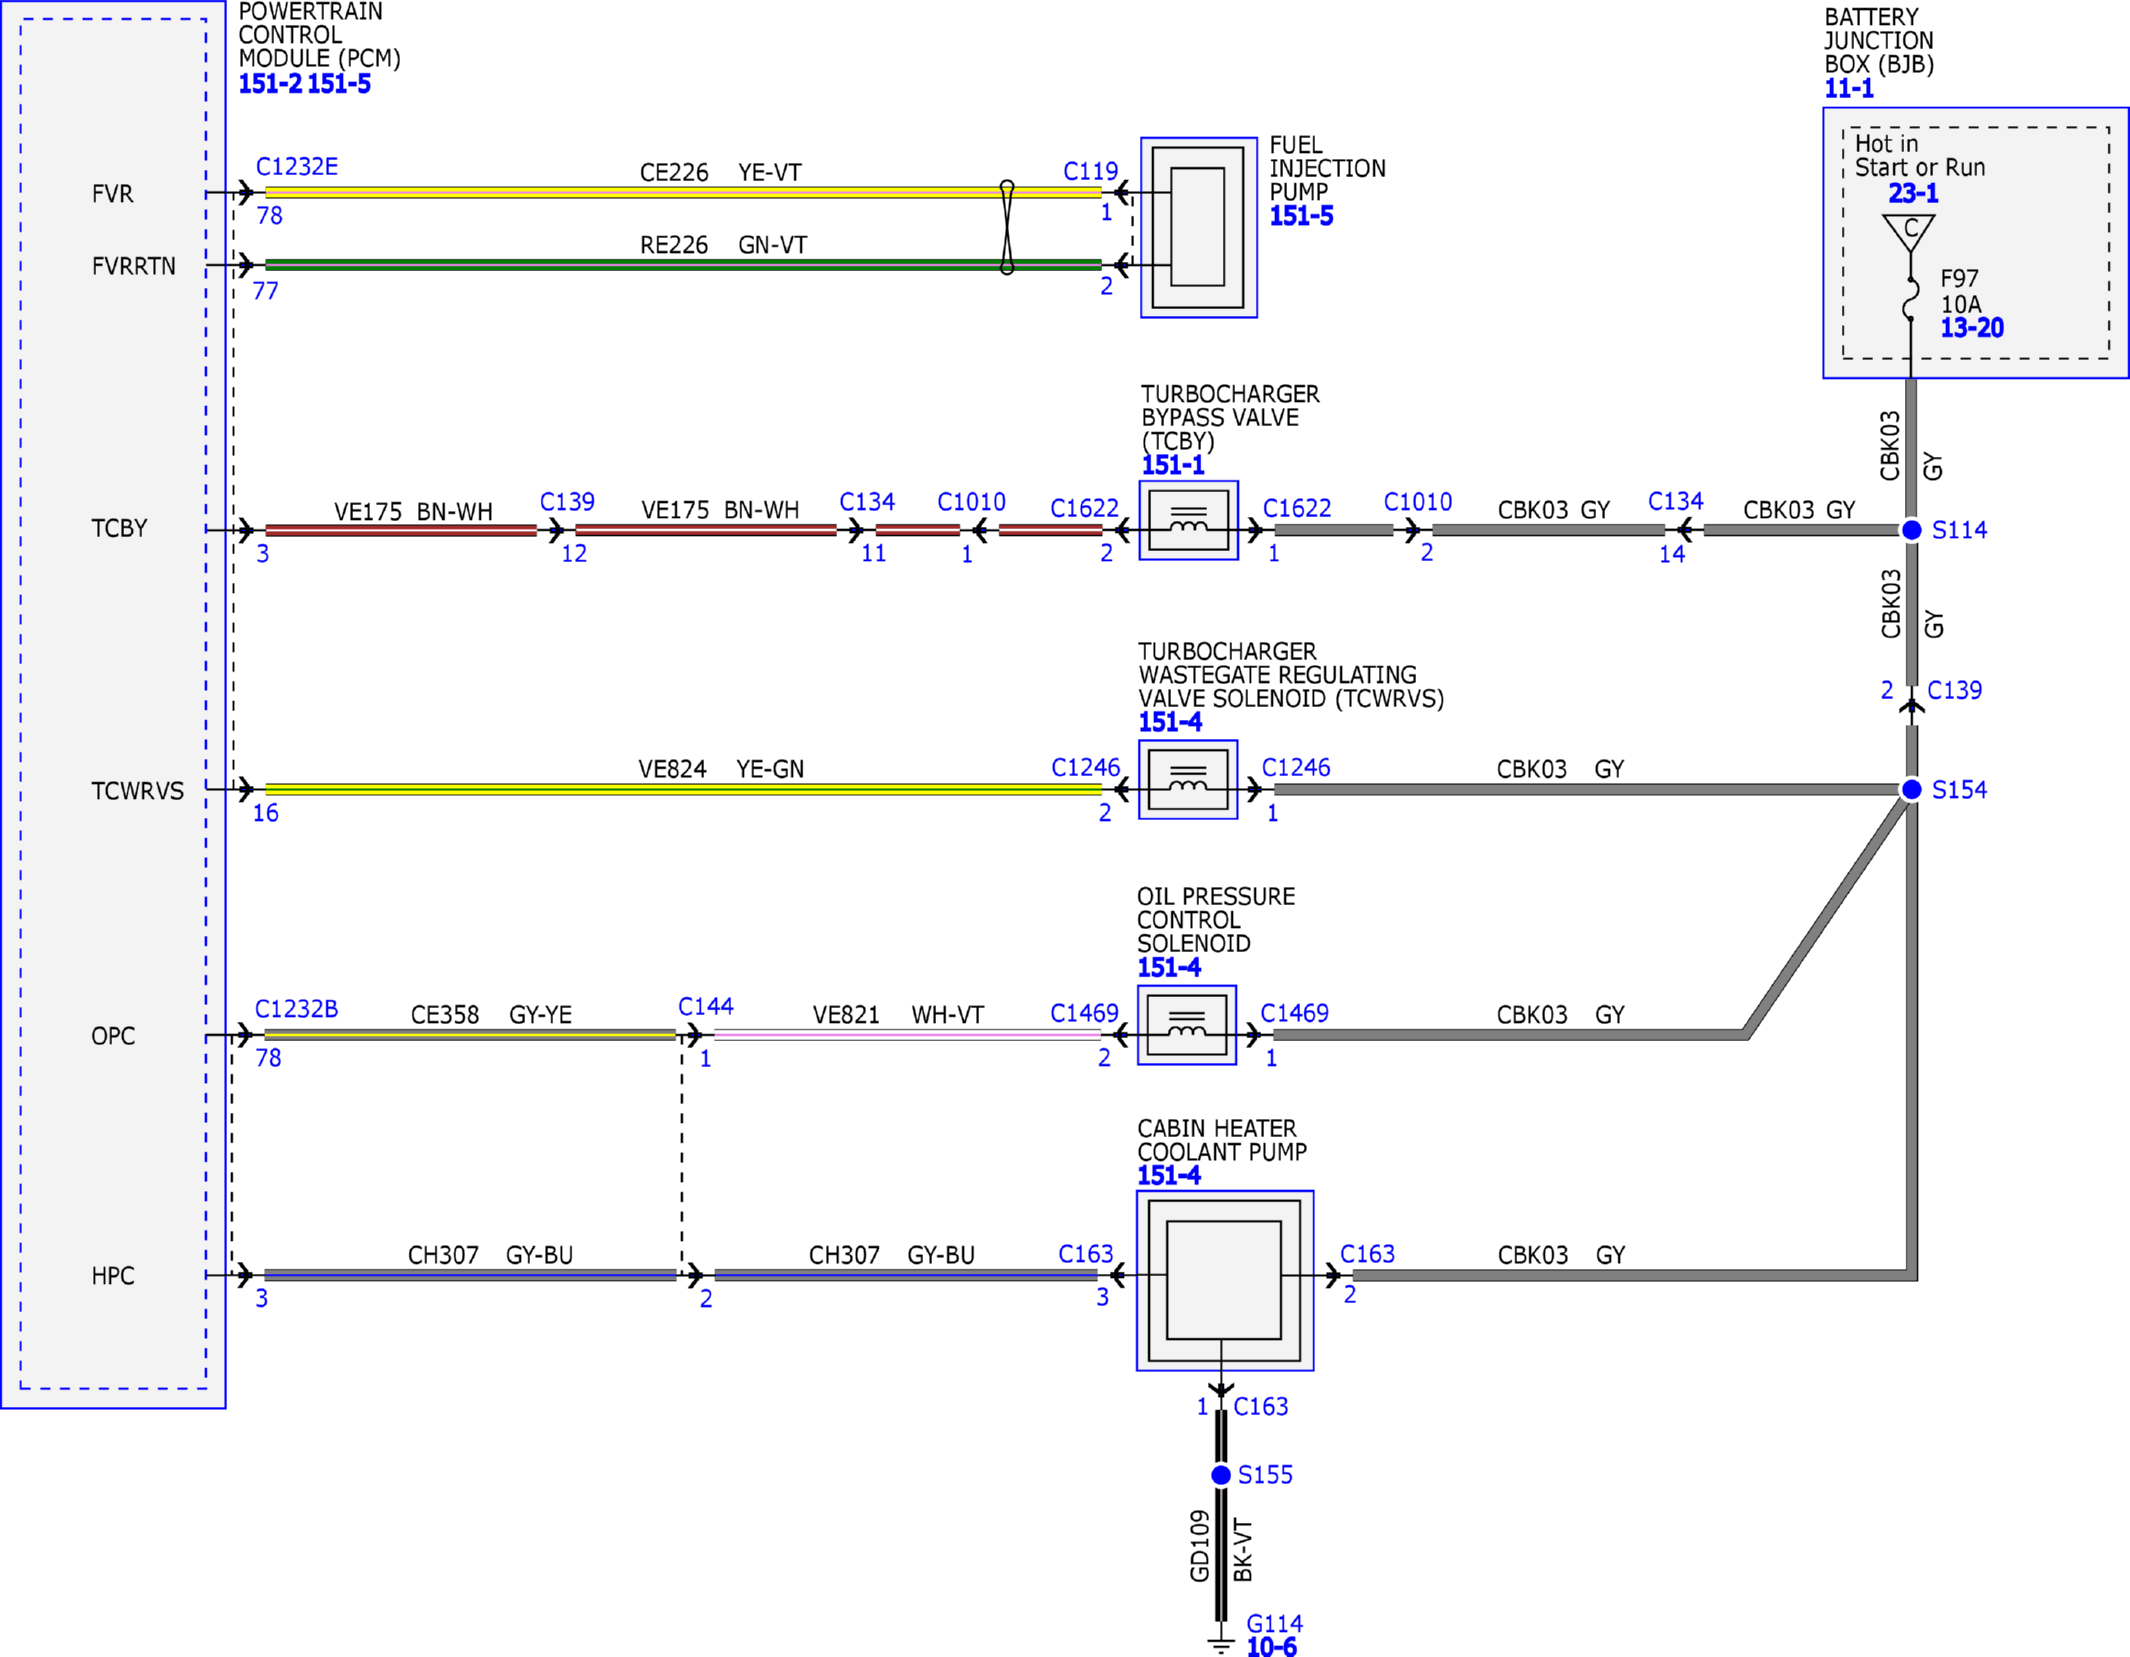This screenshot has width=2130, height=1657.
Task: Select C163 label below the coolant pump
Action: [1260, 1407]
